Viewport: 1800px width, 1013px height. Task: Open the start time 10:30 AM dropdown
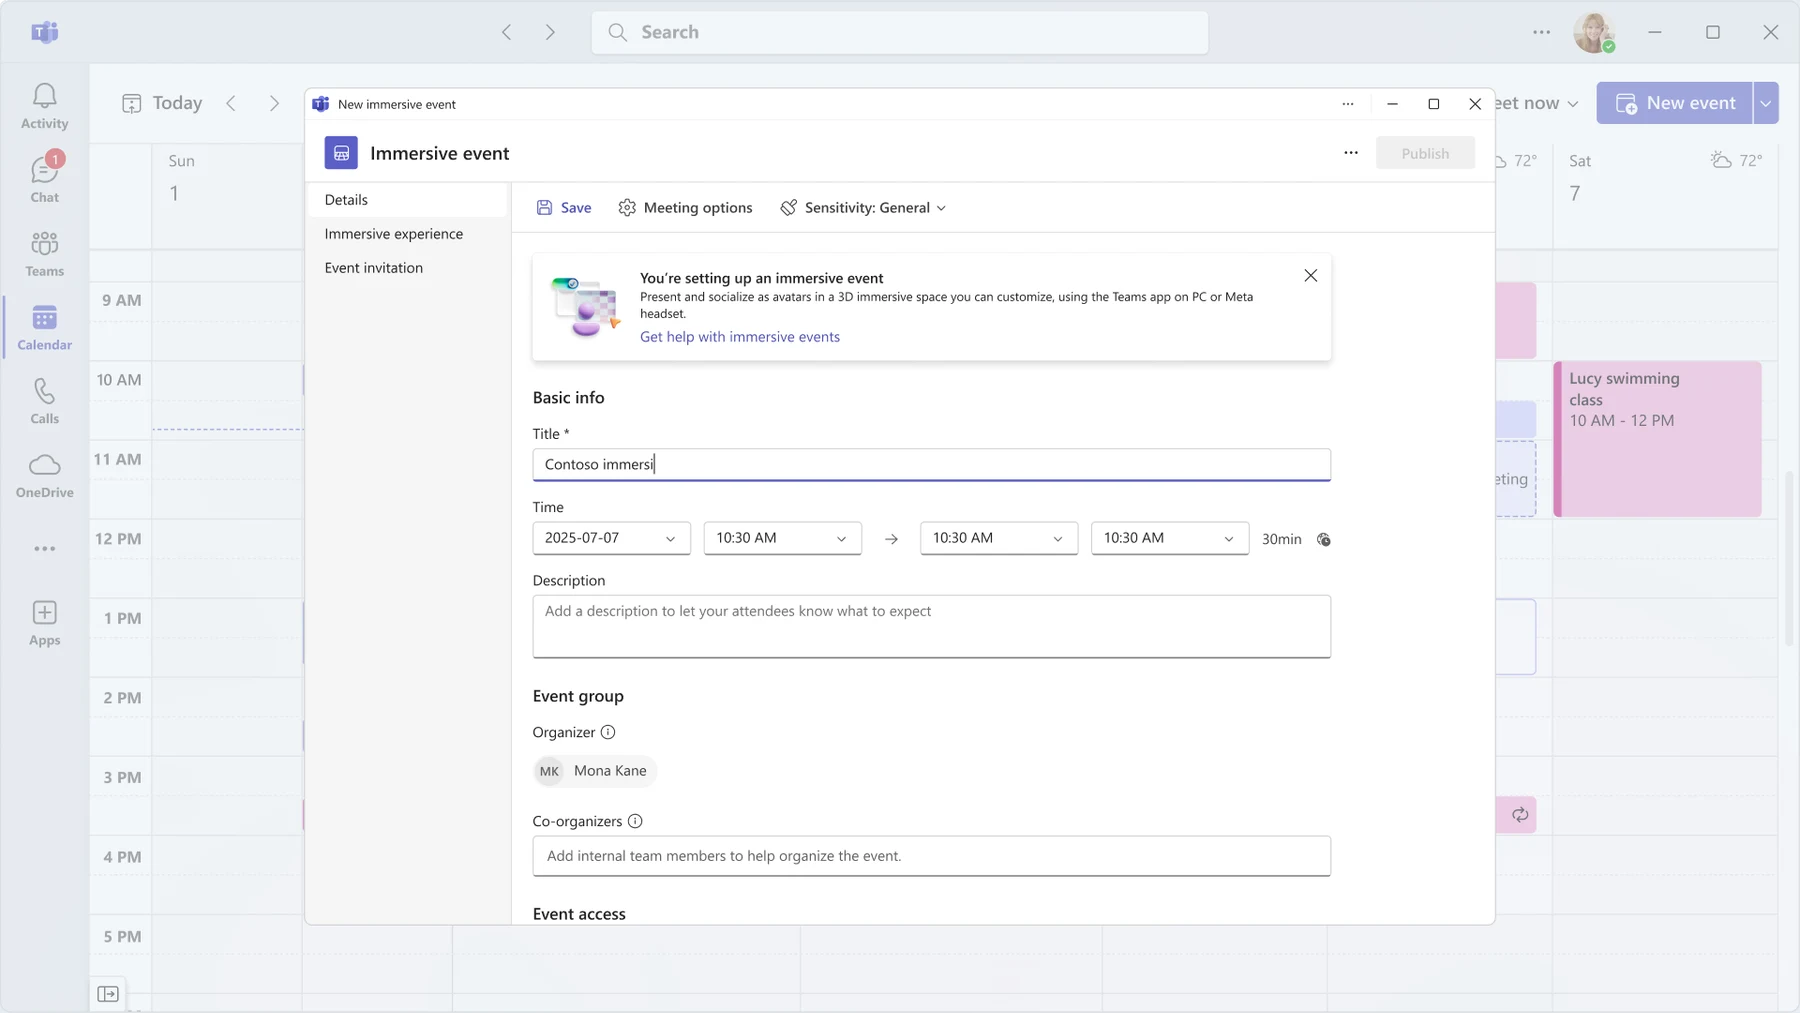click(782, 538)
